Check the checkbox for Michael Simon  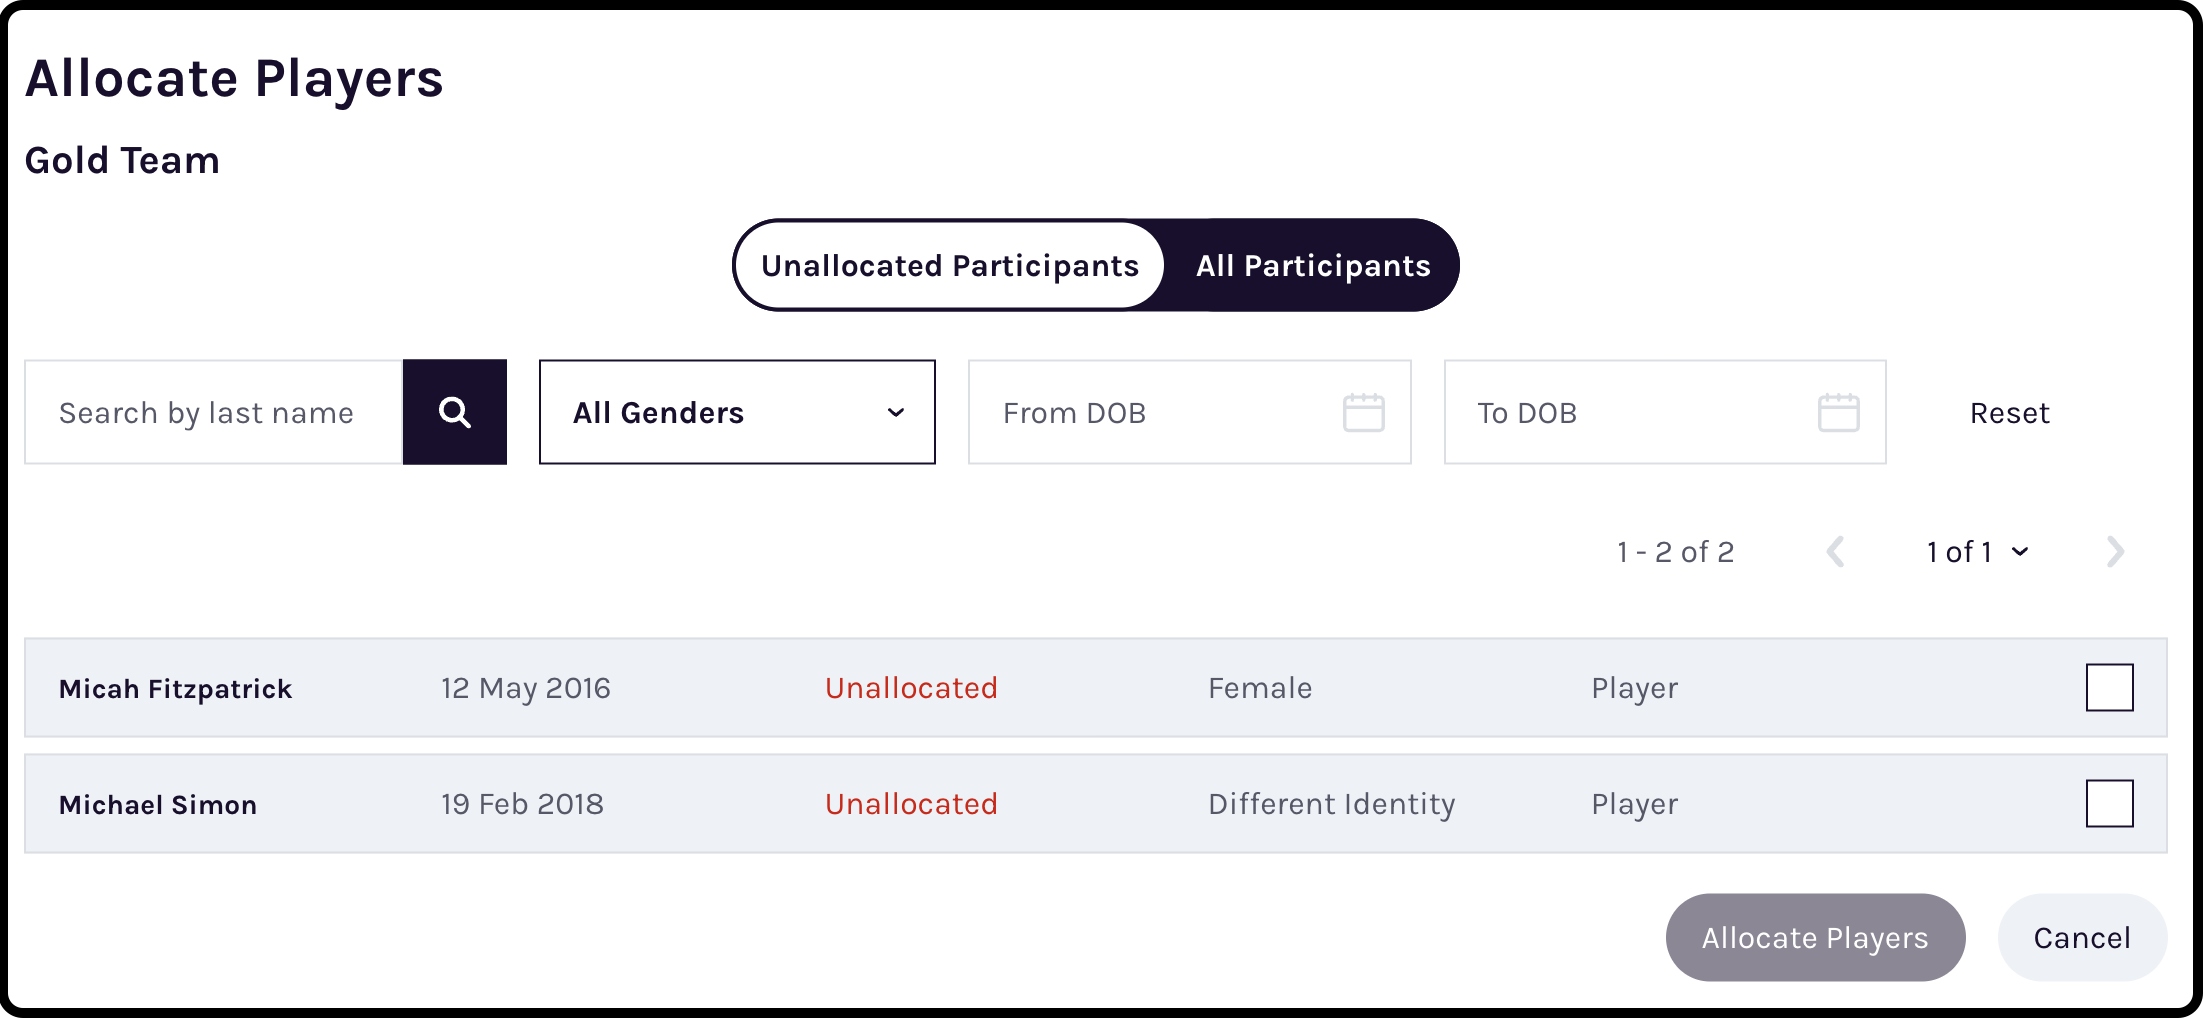[x=2110, y=803]
